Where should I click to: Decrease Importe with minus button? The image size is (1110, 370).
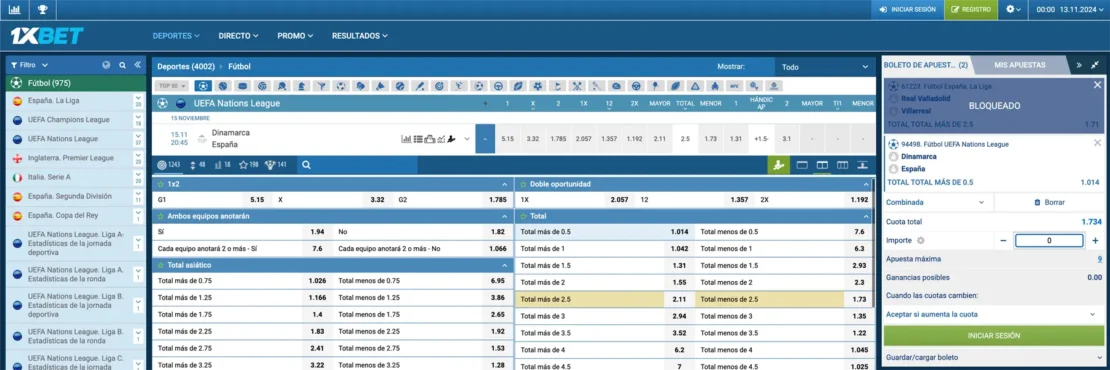point(1003,241)
